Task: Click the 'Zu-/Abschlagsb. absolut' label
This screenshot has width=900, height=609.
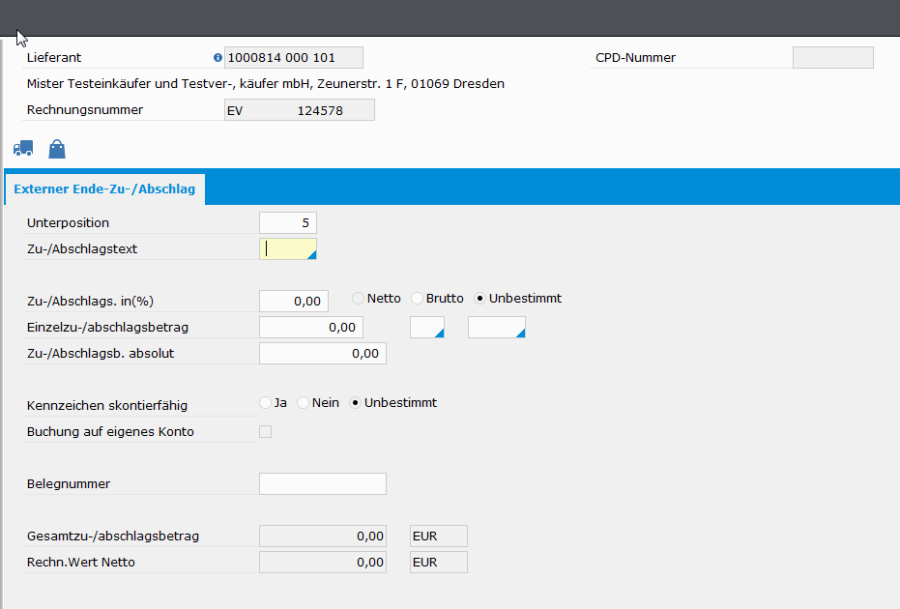Action: coord(100,354)
